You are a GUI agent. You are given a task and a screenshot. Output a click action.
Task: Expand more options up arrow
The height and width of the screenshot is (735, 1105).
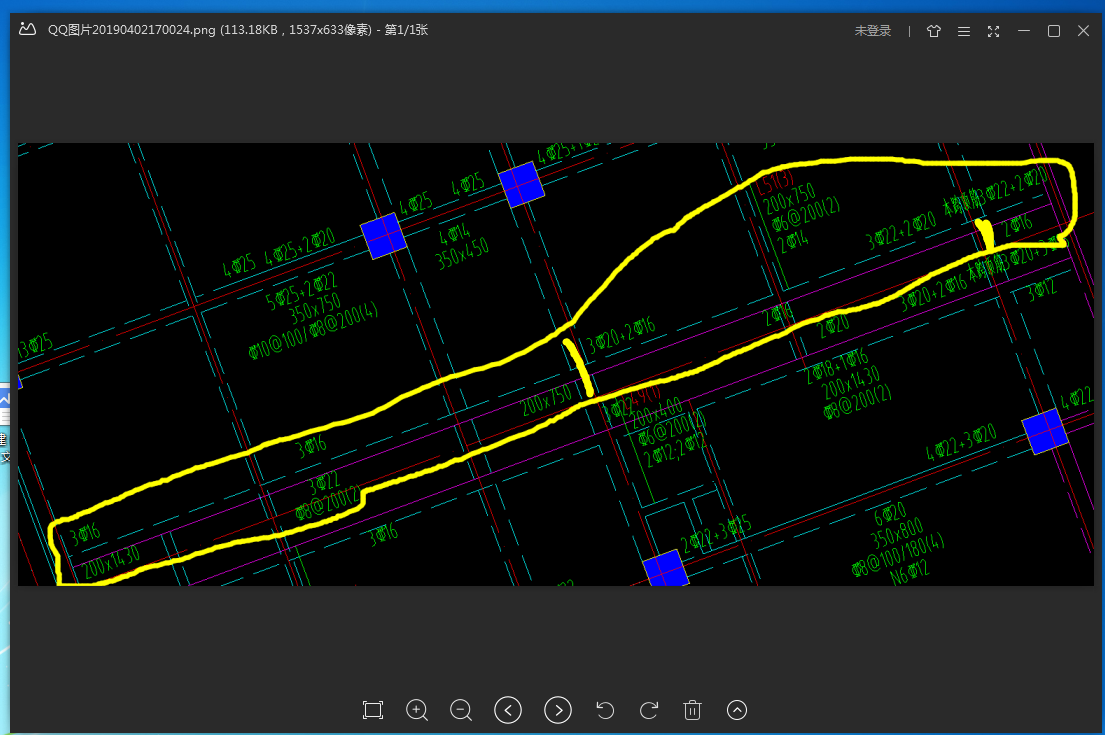click(737, 710)
